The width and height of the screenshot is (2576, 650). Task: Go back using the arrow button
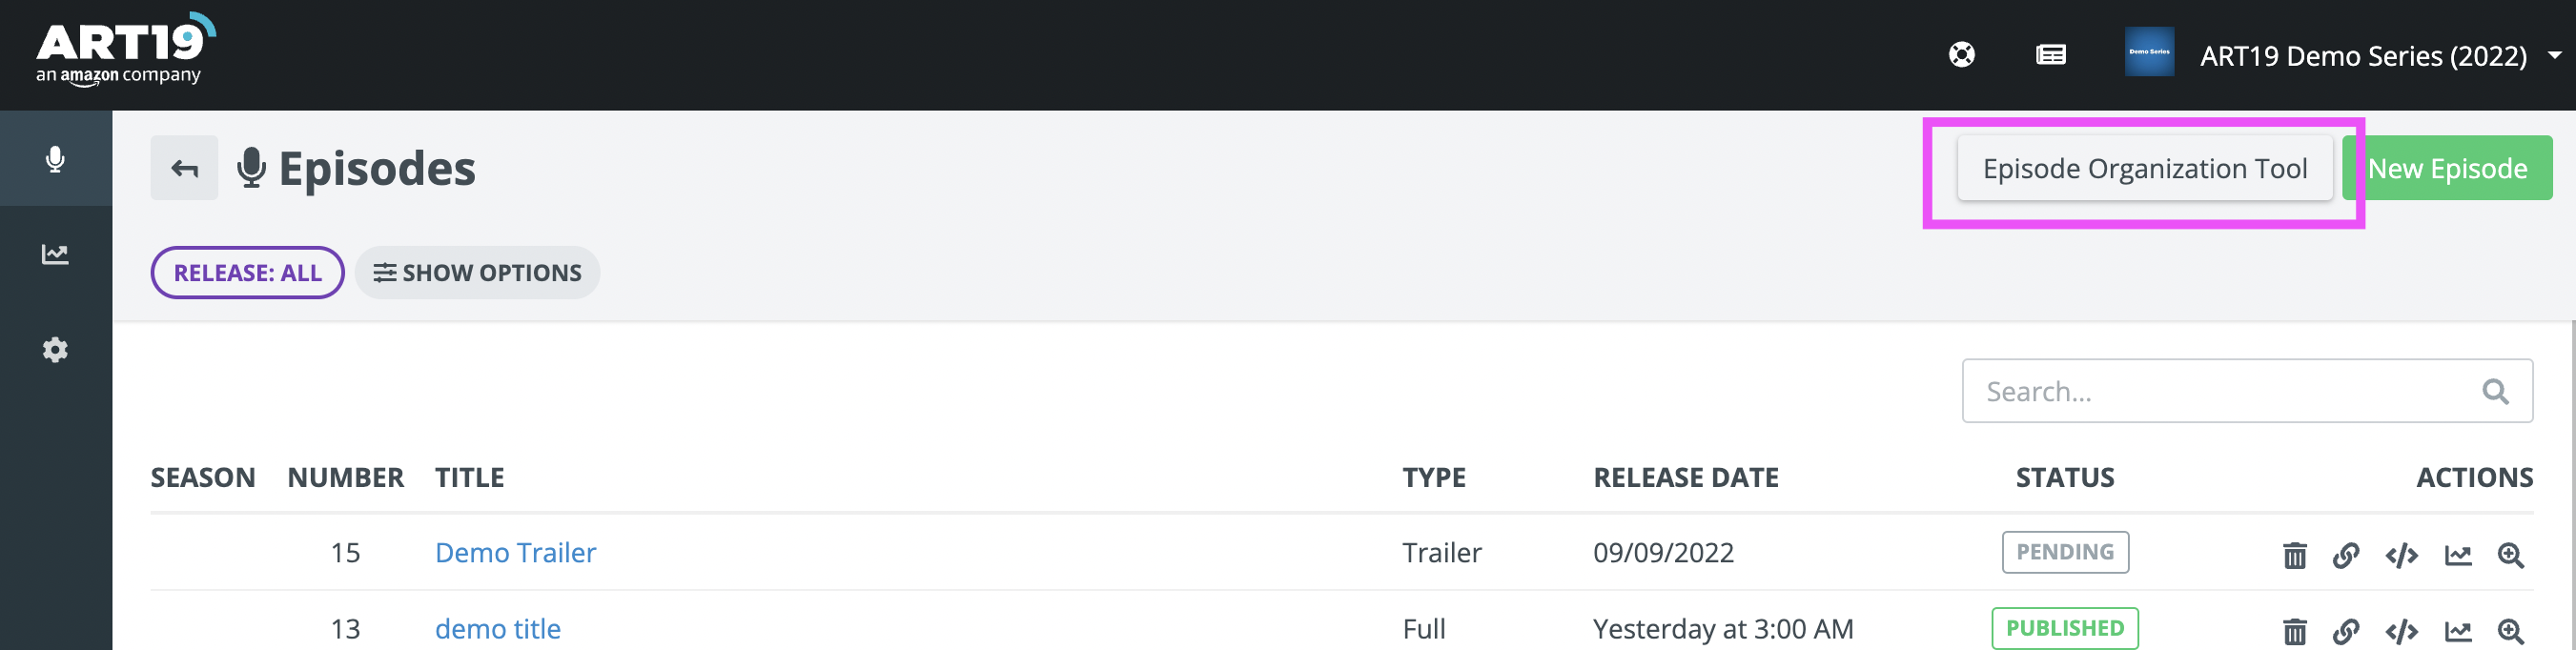[x=185, y=168]
